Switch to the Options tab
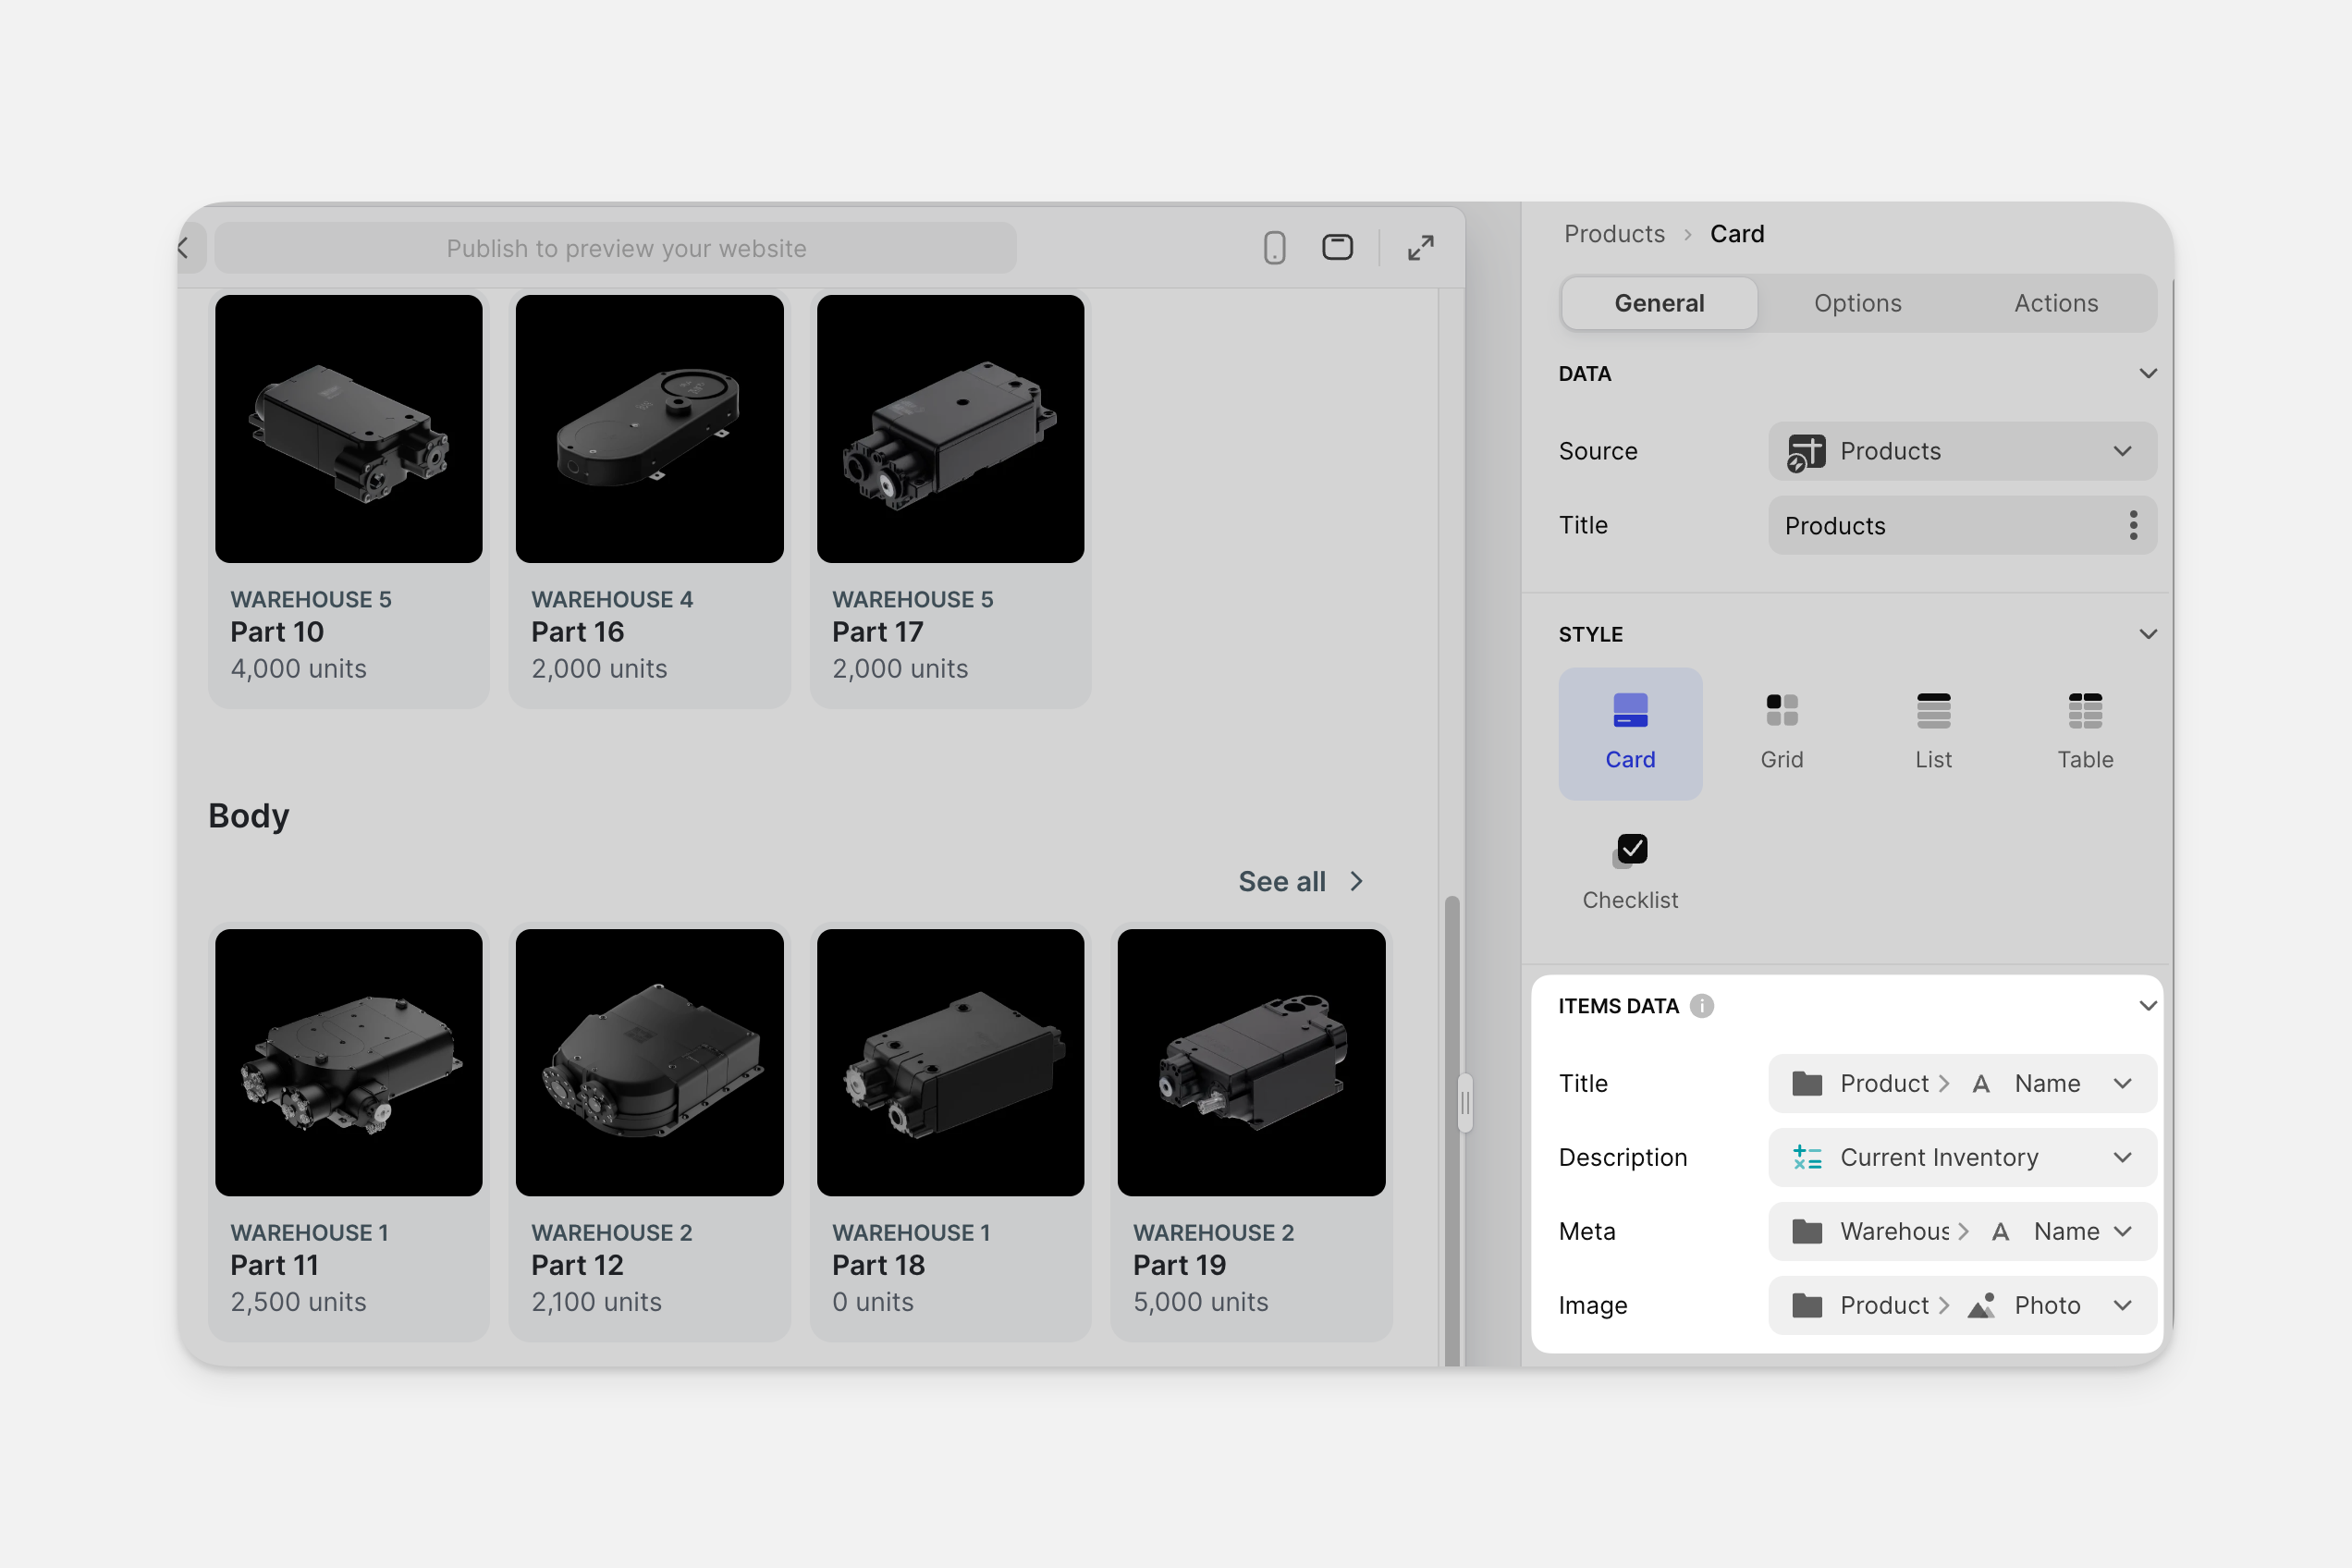The height and width of the screenshot is (1568, 2352). click(1858, 303)
